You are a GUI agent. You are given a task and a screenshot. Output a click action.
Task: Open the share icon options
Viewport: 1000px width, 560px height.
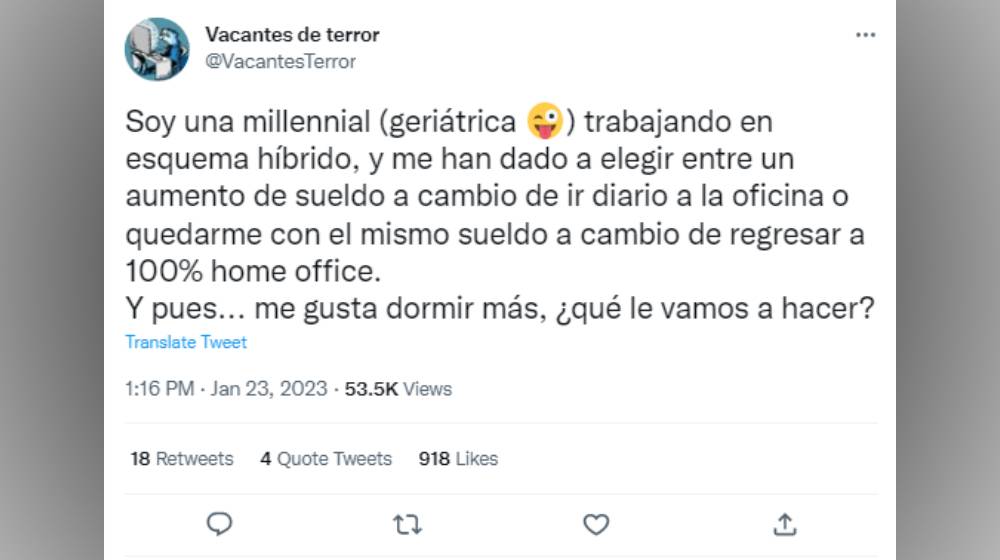pyautogui.click(x=785, y=524)
